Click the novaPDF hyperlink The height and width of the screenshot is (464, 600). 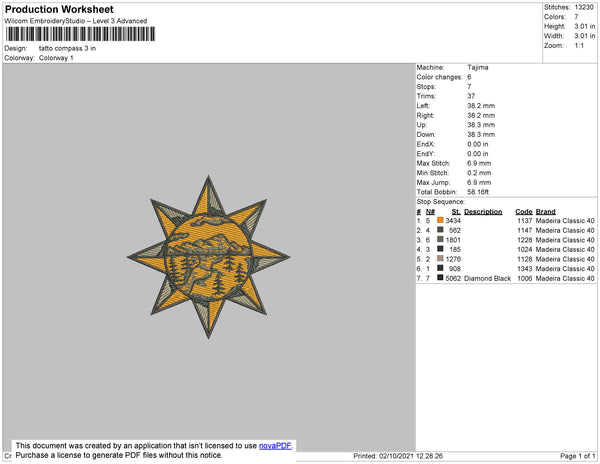(275, 446)
